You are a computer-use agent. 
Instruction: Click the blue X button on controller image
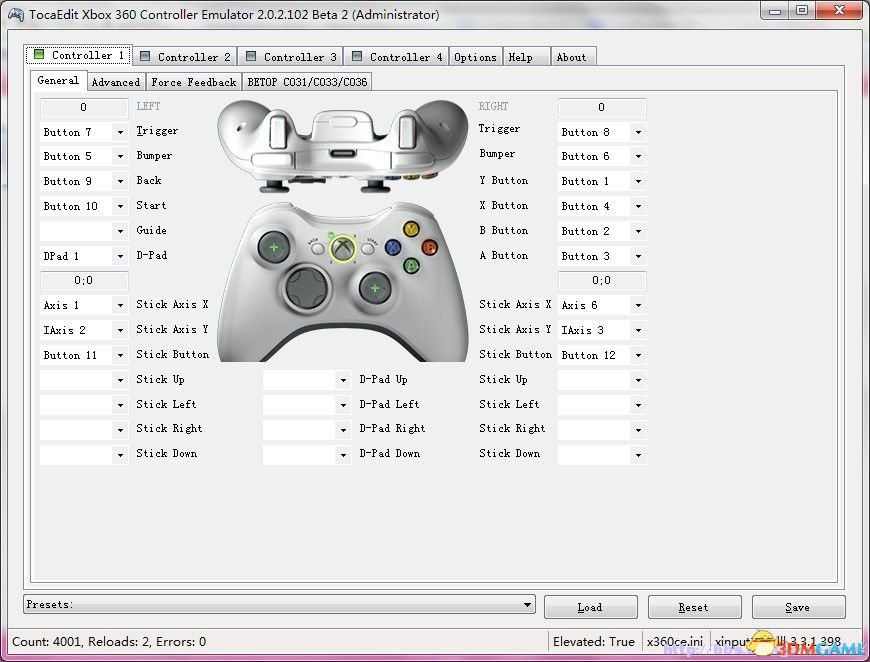pos(393,247)
